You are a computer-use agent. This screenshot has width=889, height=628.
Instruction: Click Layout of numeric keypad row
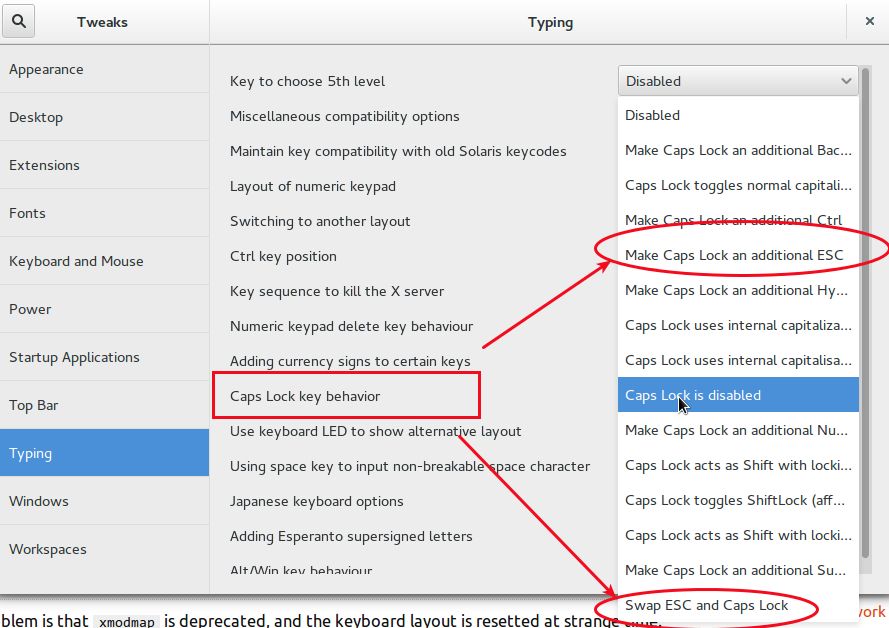click(312, 186)
